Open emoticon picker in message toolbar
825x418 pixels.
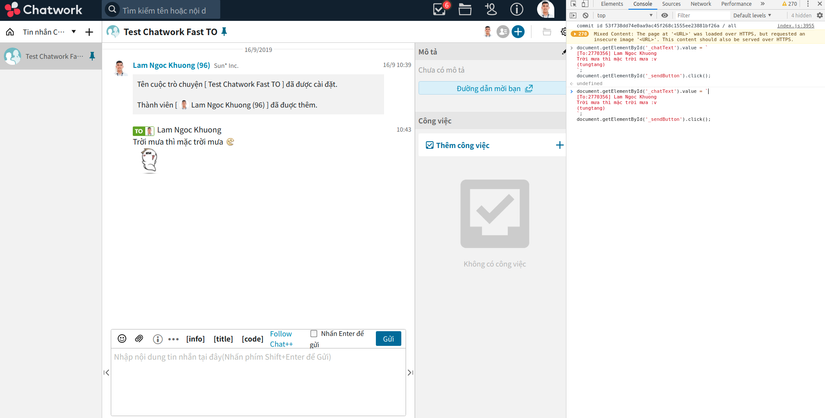[x=122, y=339]
